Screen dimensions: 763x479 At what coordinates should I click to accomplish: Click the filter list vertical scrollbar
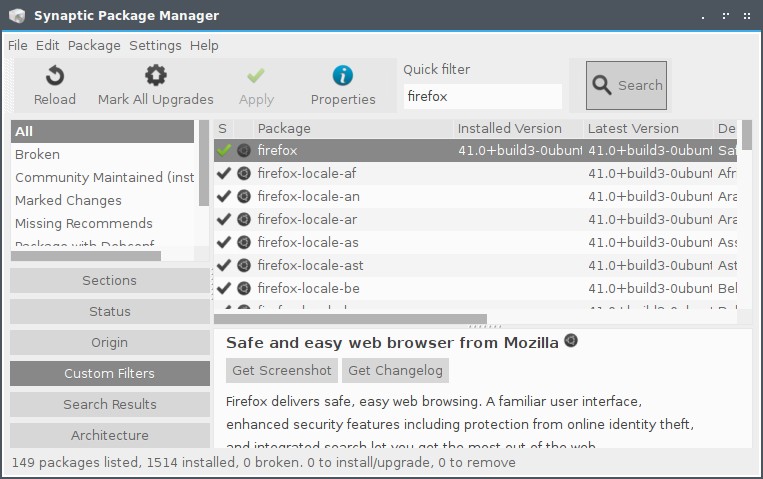coord(204,163)
